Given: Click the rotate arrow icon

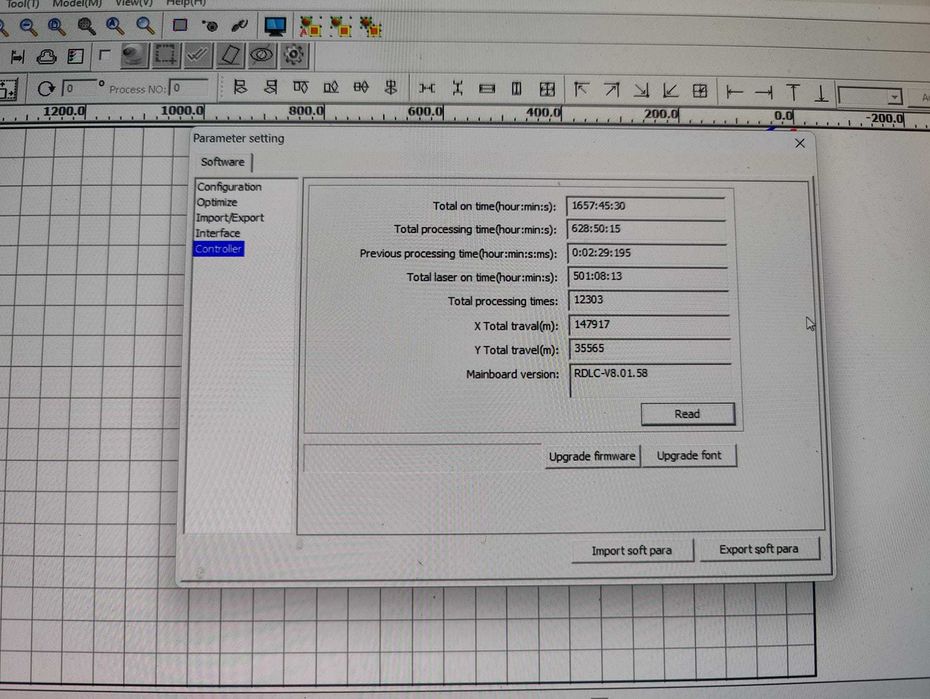Looking at the screenshot, I should coord(46,89).
